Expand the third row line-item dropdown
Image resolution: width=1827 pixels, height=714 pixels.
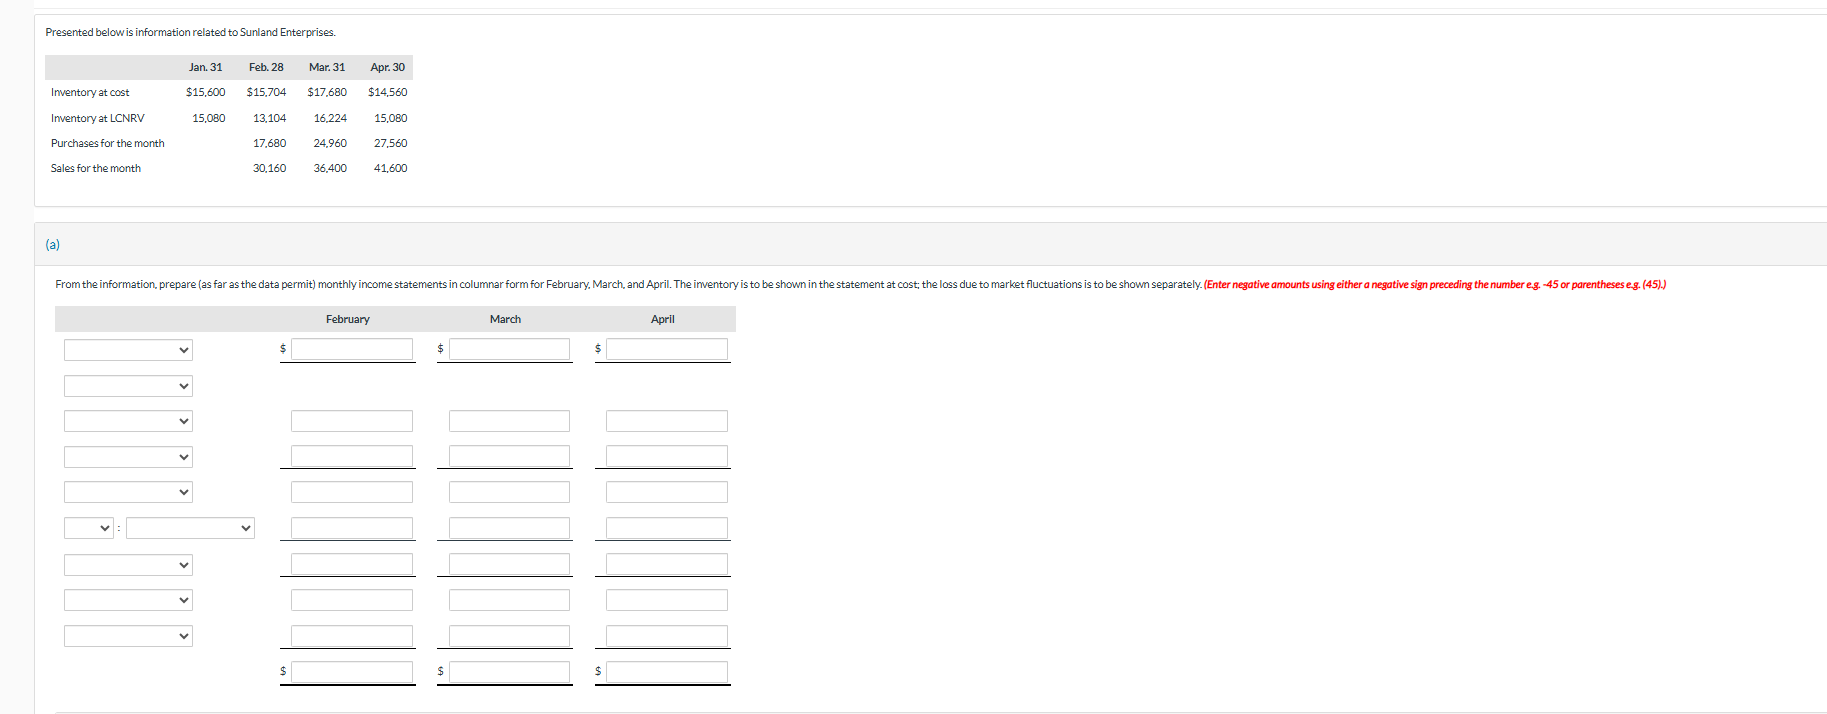(x=128, y=421)
